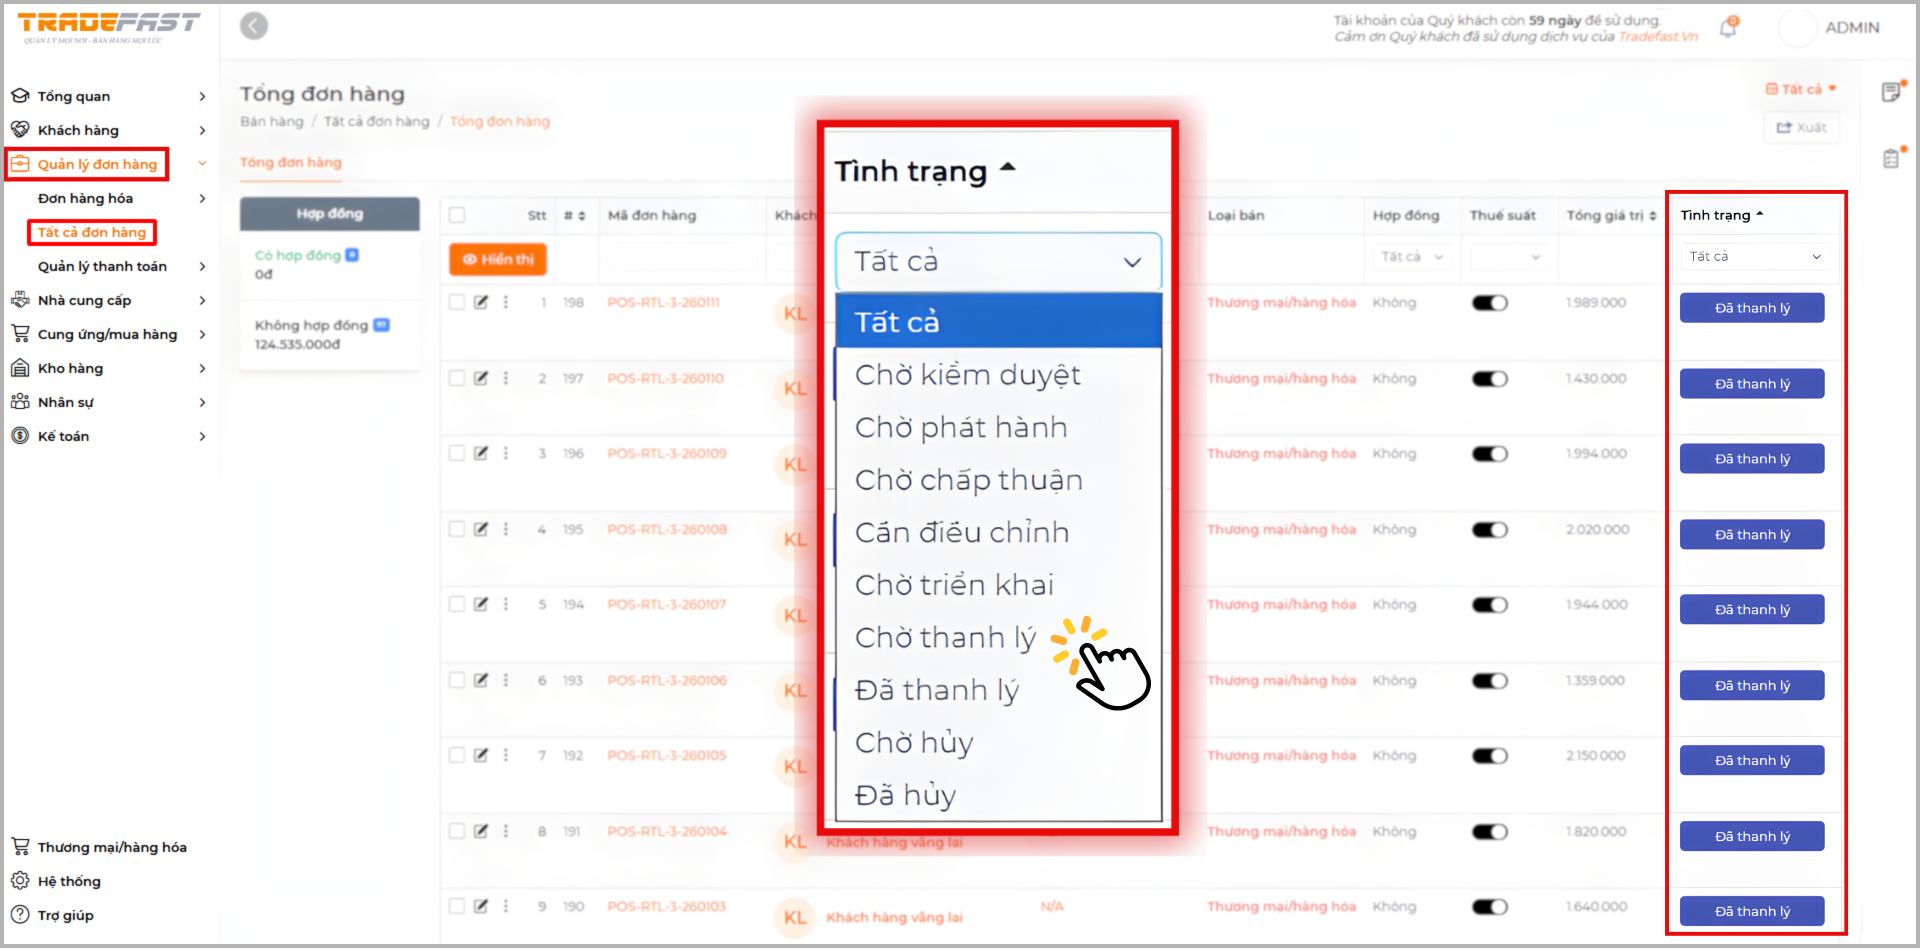The width and height of the screenshot is (1920, 951).
Task: Open Hệ thống settings gear icon
Action: [20, 881]
